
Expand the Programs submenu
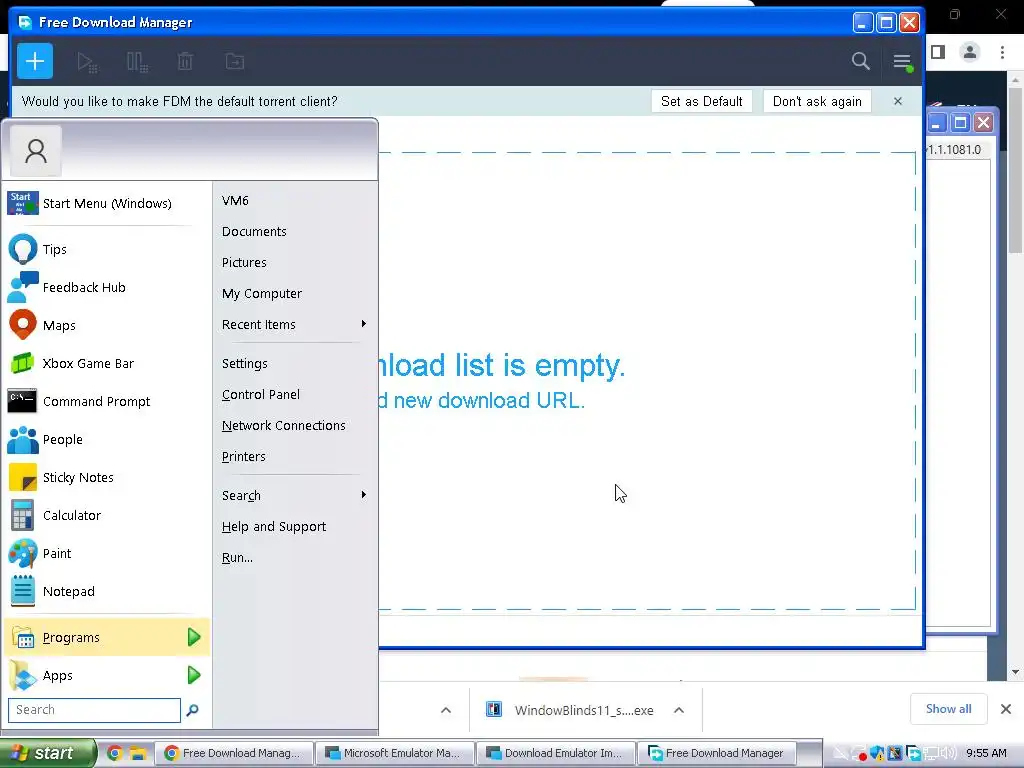coord(107,637)
